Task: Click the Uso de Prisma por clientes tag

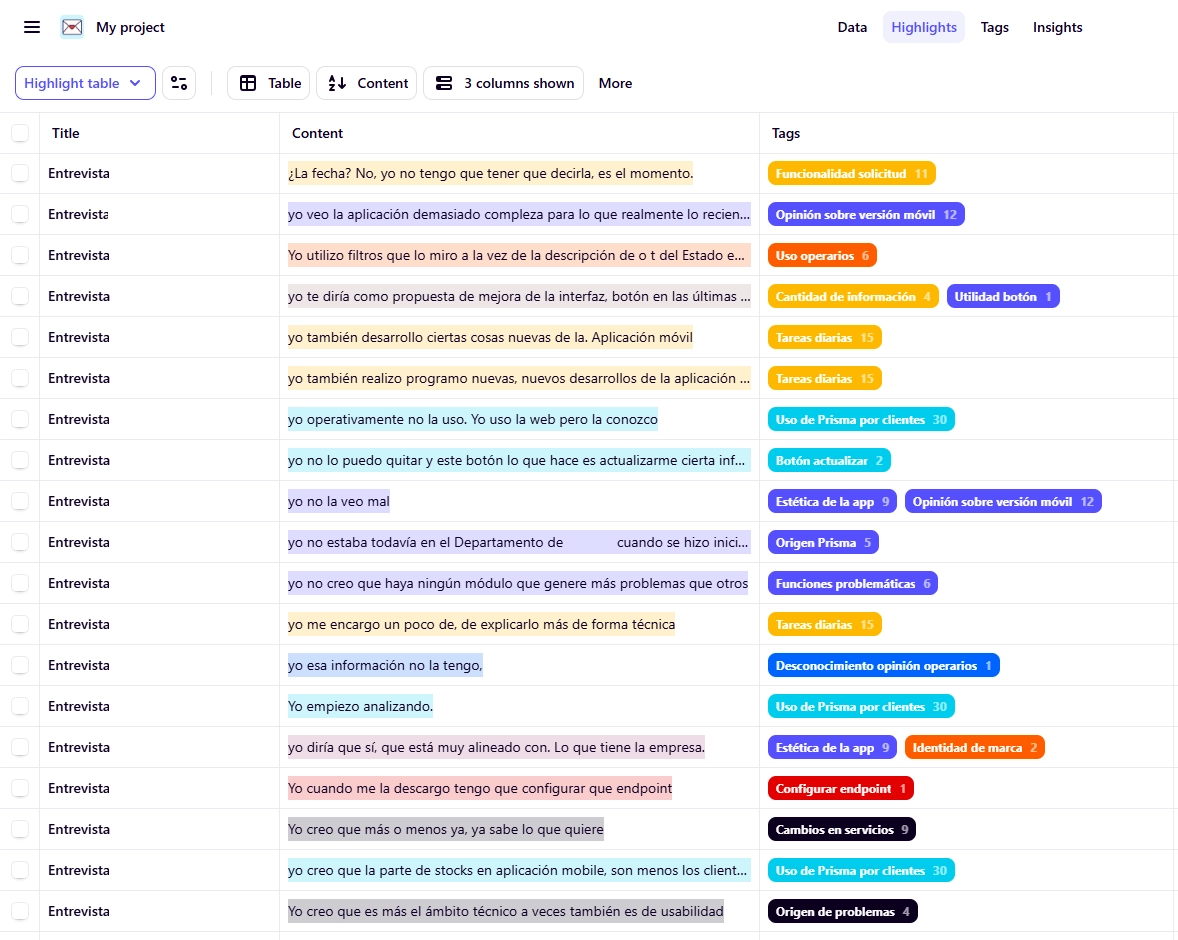Action: pos(861,419)
